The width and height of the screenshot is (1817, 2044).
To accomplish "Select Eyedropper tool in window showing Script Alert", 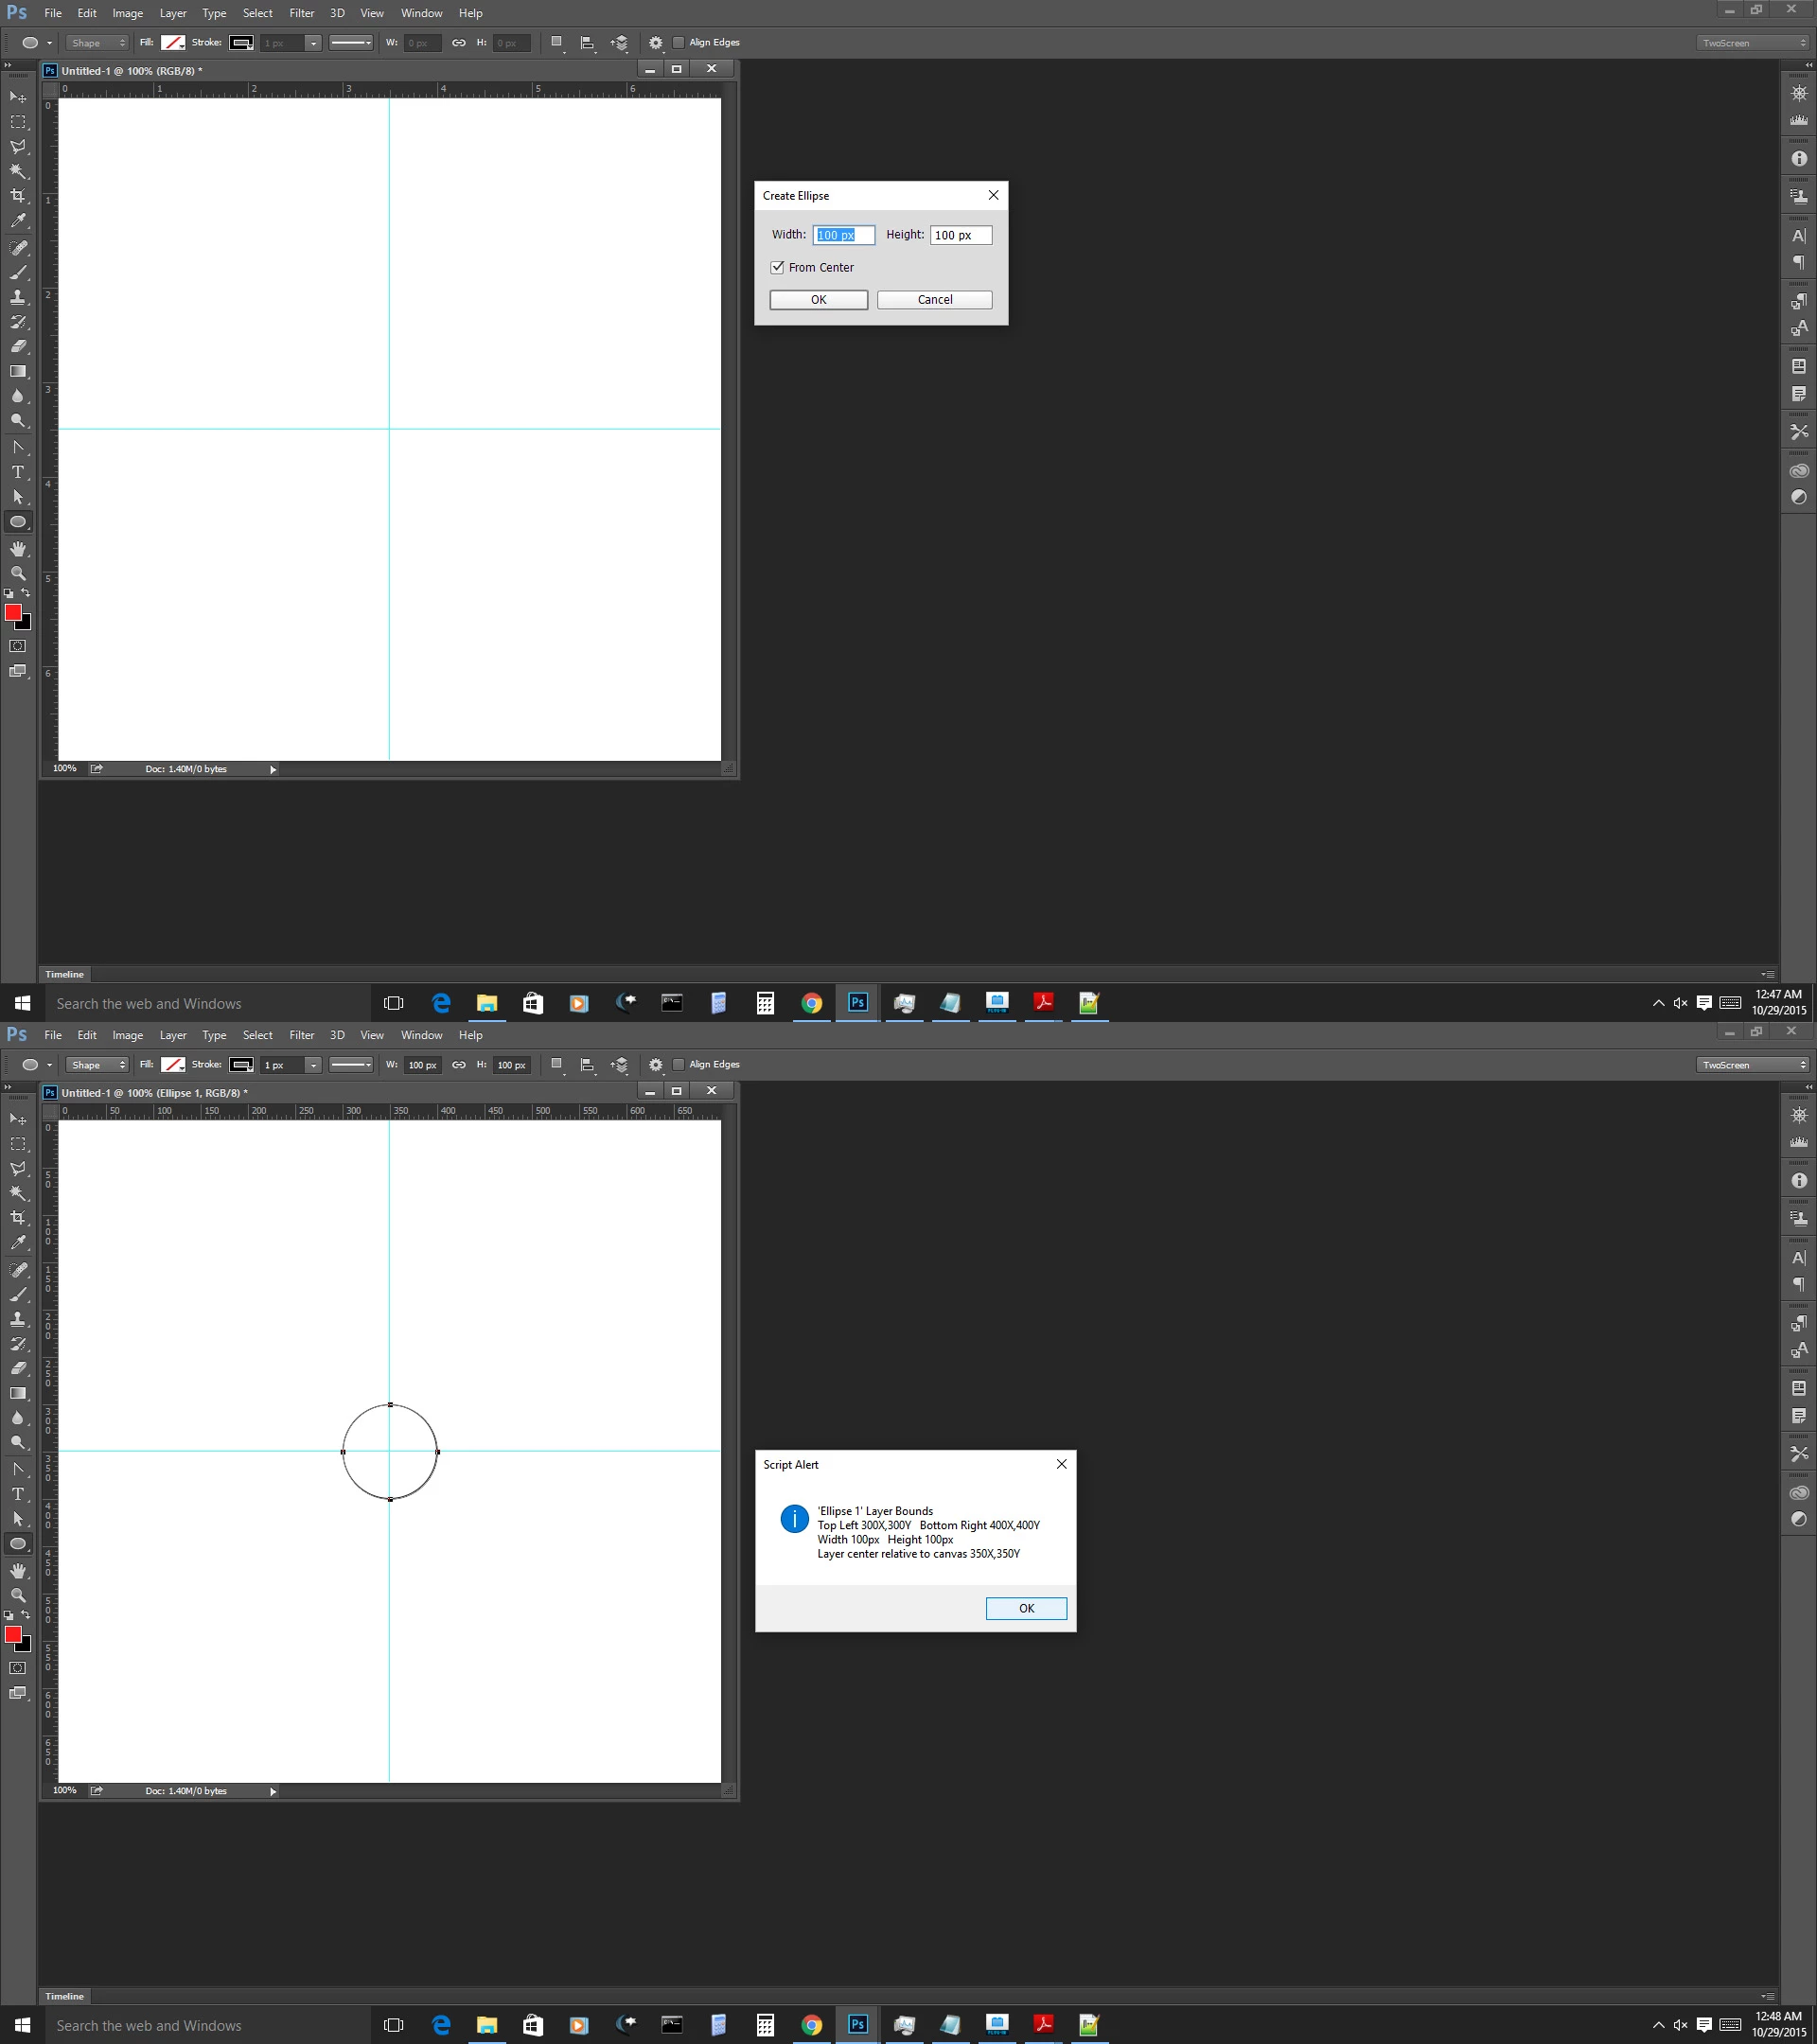I will [x=18, y=1243].
